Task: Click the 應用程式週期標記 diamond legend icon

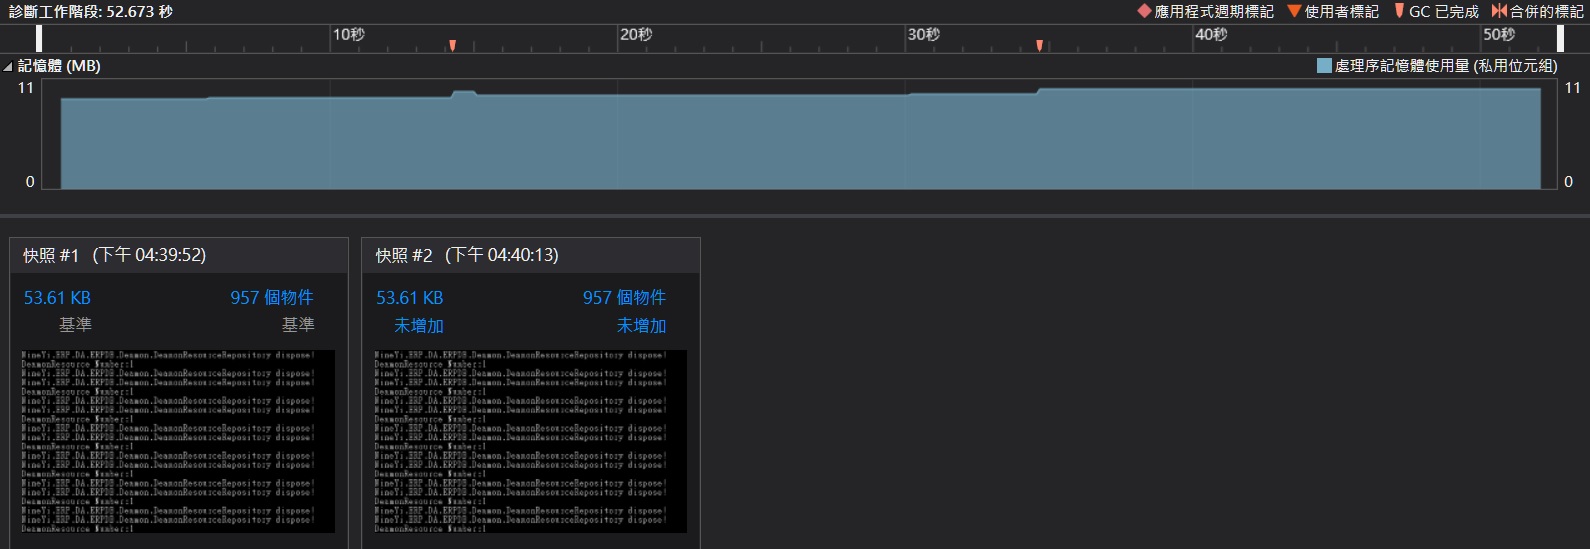Action: click(1144, 11)
